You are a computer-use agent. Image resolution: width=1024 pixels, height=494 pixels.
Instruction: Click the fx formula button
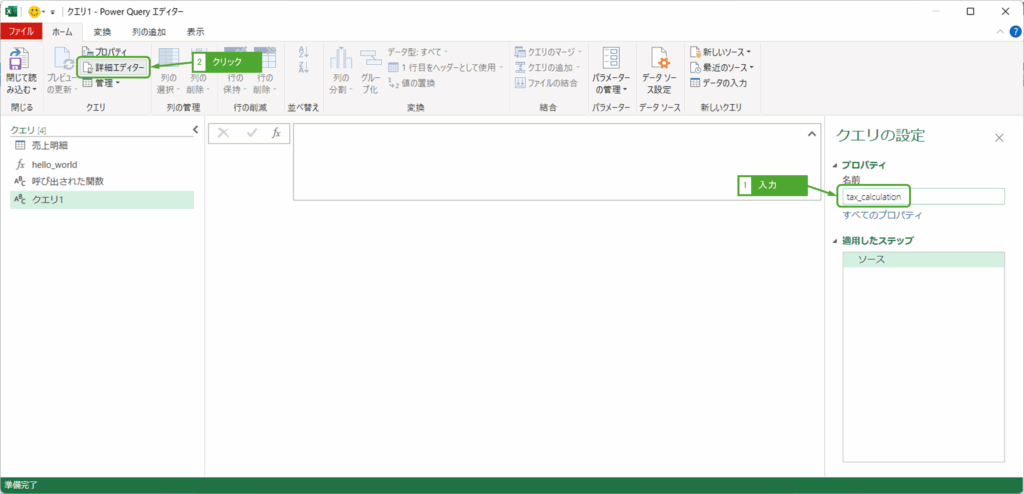coord(277,133)
